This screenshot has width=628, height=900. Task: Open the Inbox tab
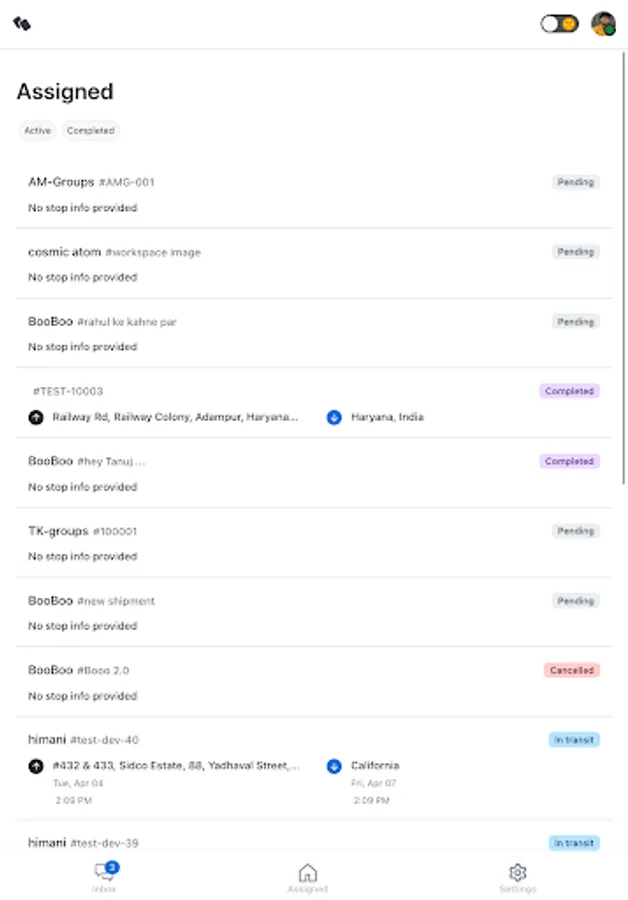(x=104, y=877)
